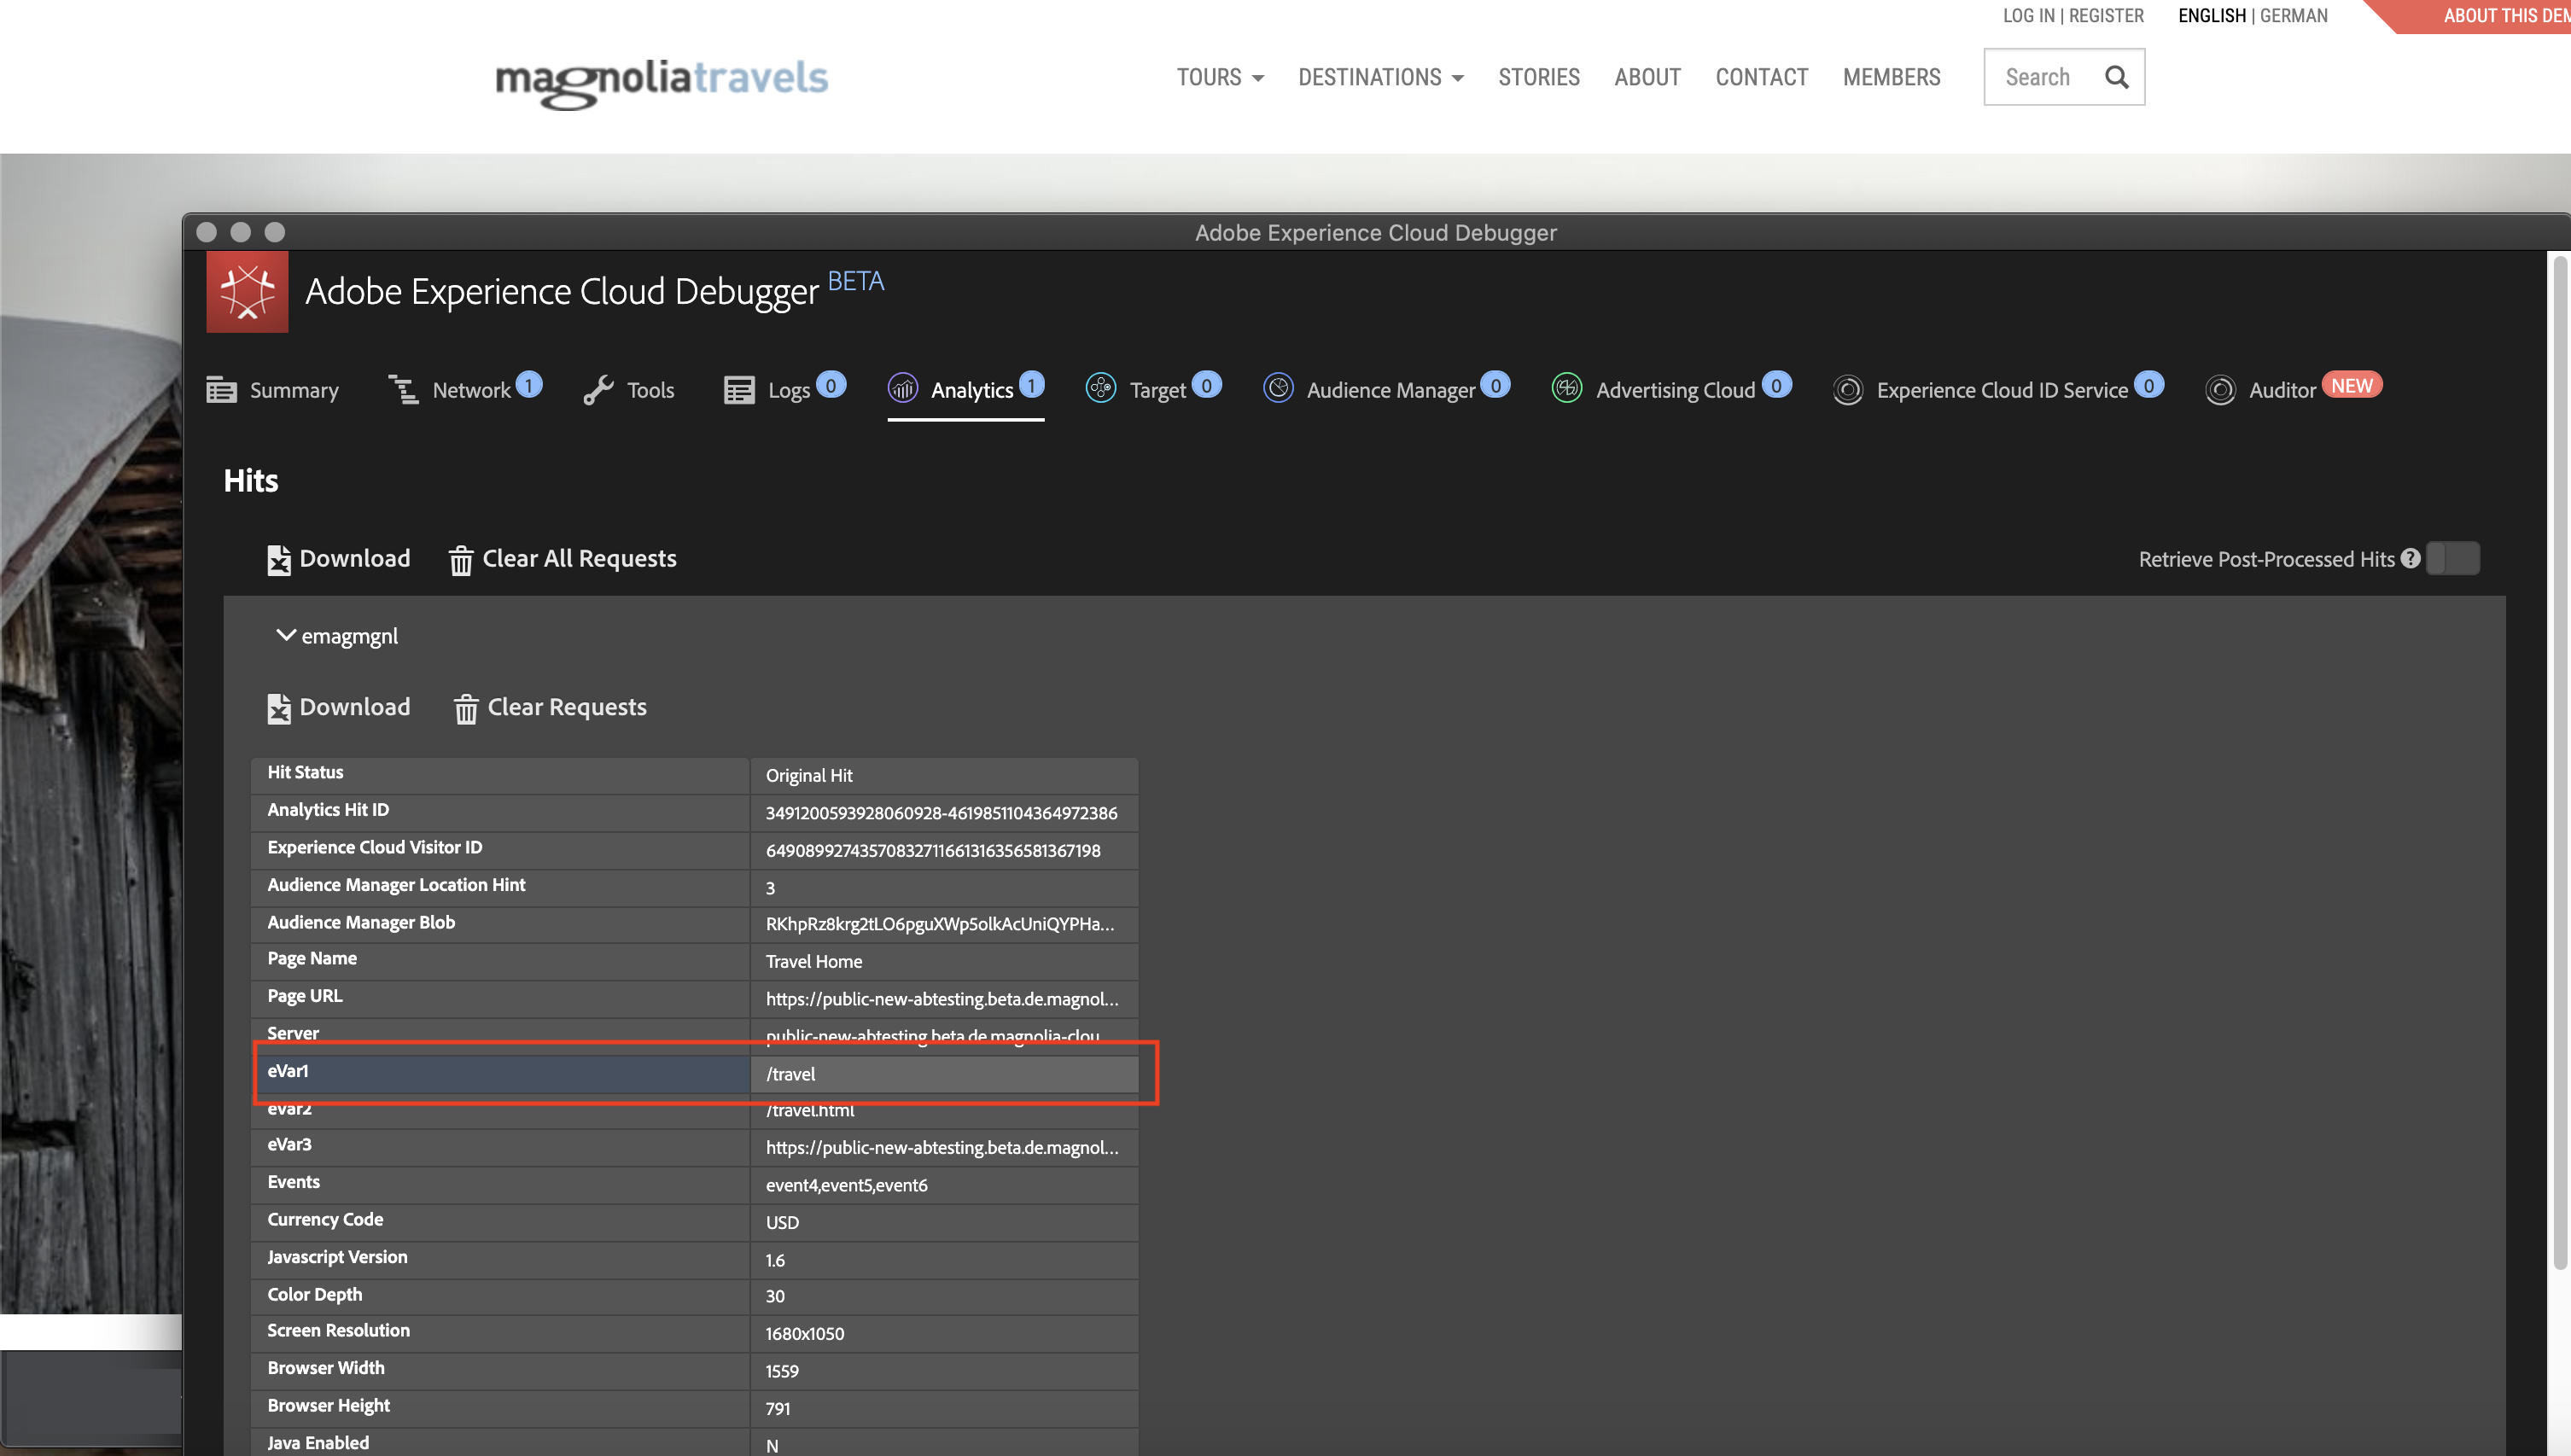
Task: Click the search magnifier icon
Action: coord(2117,77)
